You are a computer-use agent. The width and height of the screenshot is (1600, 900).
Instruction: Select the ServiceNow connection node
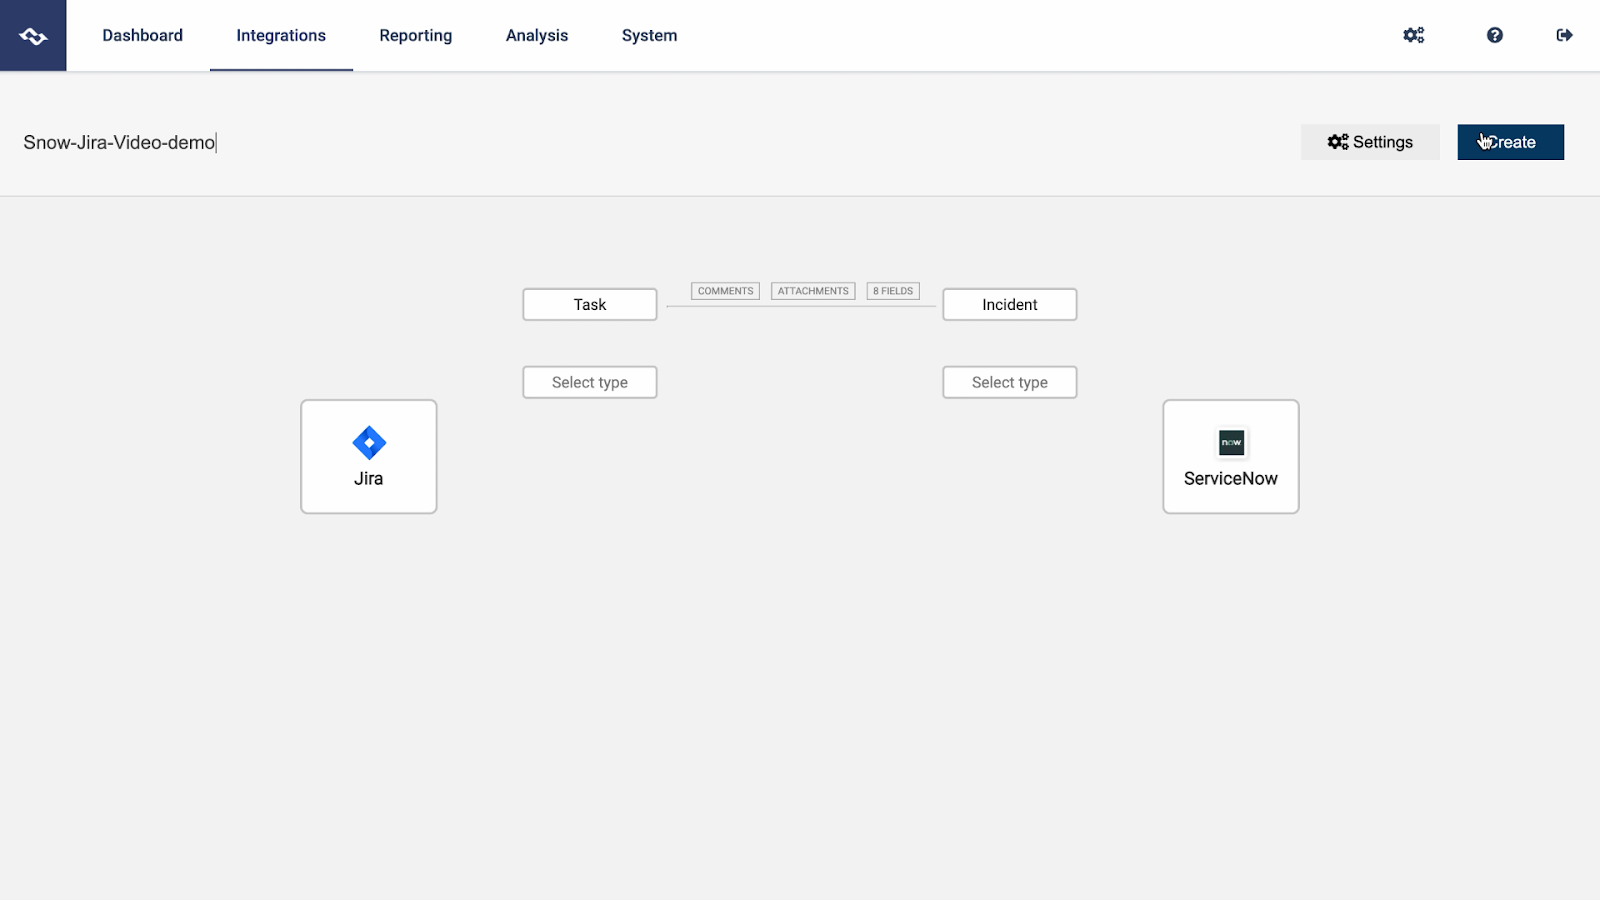pos(1230,456)
